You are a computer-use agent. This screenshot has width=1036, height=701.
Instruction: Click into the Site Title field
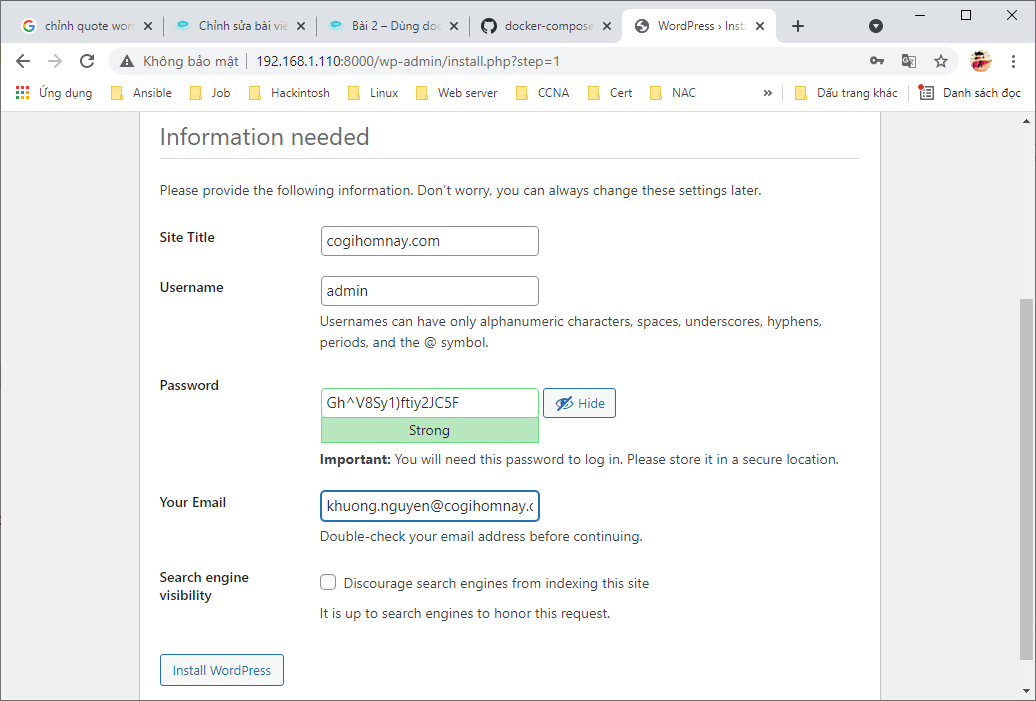click(429, 241)
